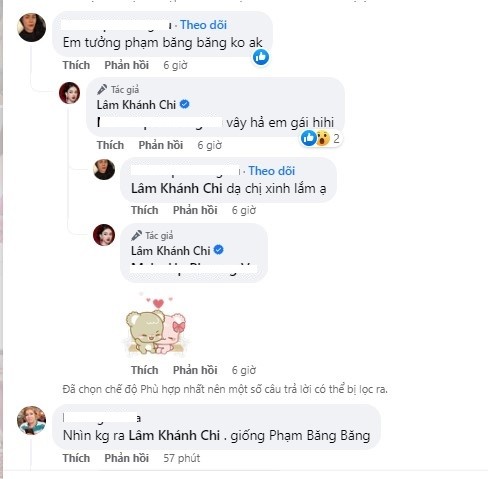The height and width of the screenshot is (479, 488).
Task: Click the verified badge beside first Lâm Khánh Chi
Action: click(x=184, y=104)
